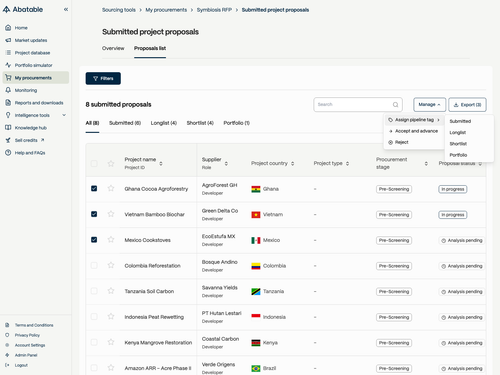Star the Ghana Cocoa Agroforestry project
This screenshot has width=500, height=375.
(x=111, y=188)
